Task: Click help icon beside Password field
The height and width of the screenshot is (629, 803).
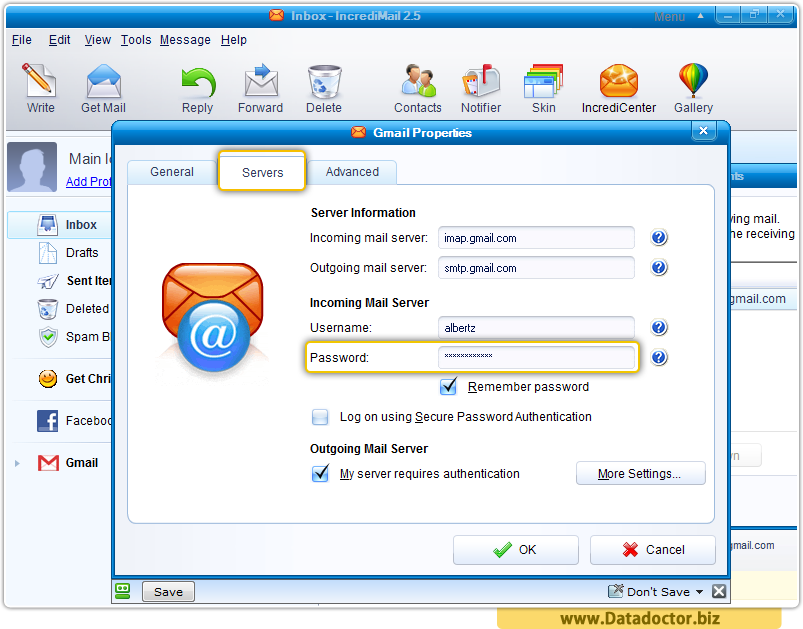Action: [659, 358]
